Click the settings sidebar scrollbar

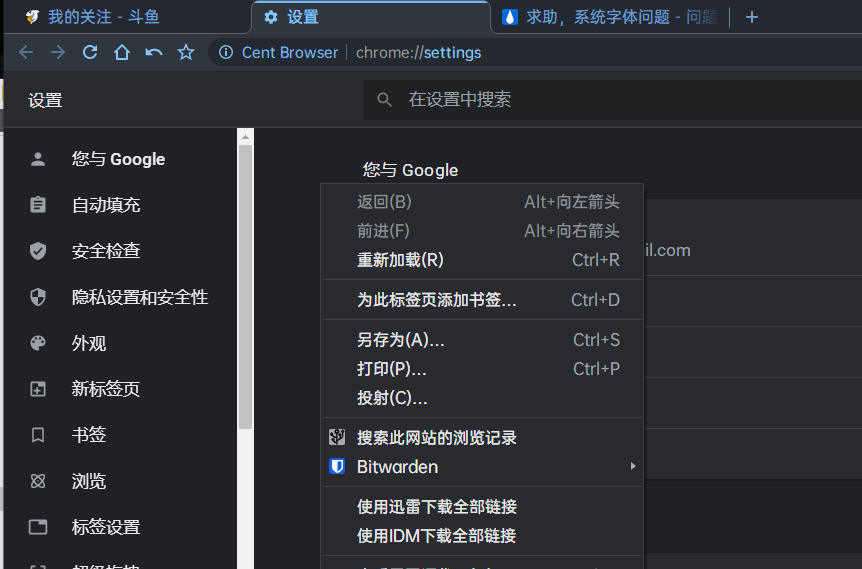(245, 290)
